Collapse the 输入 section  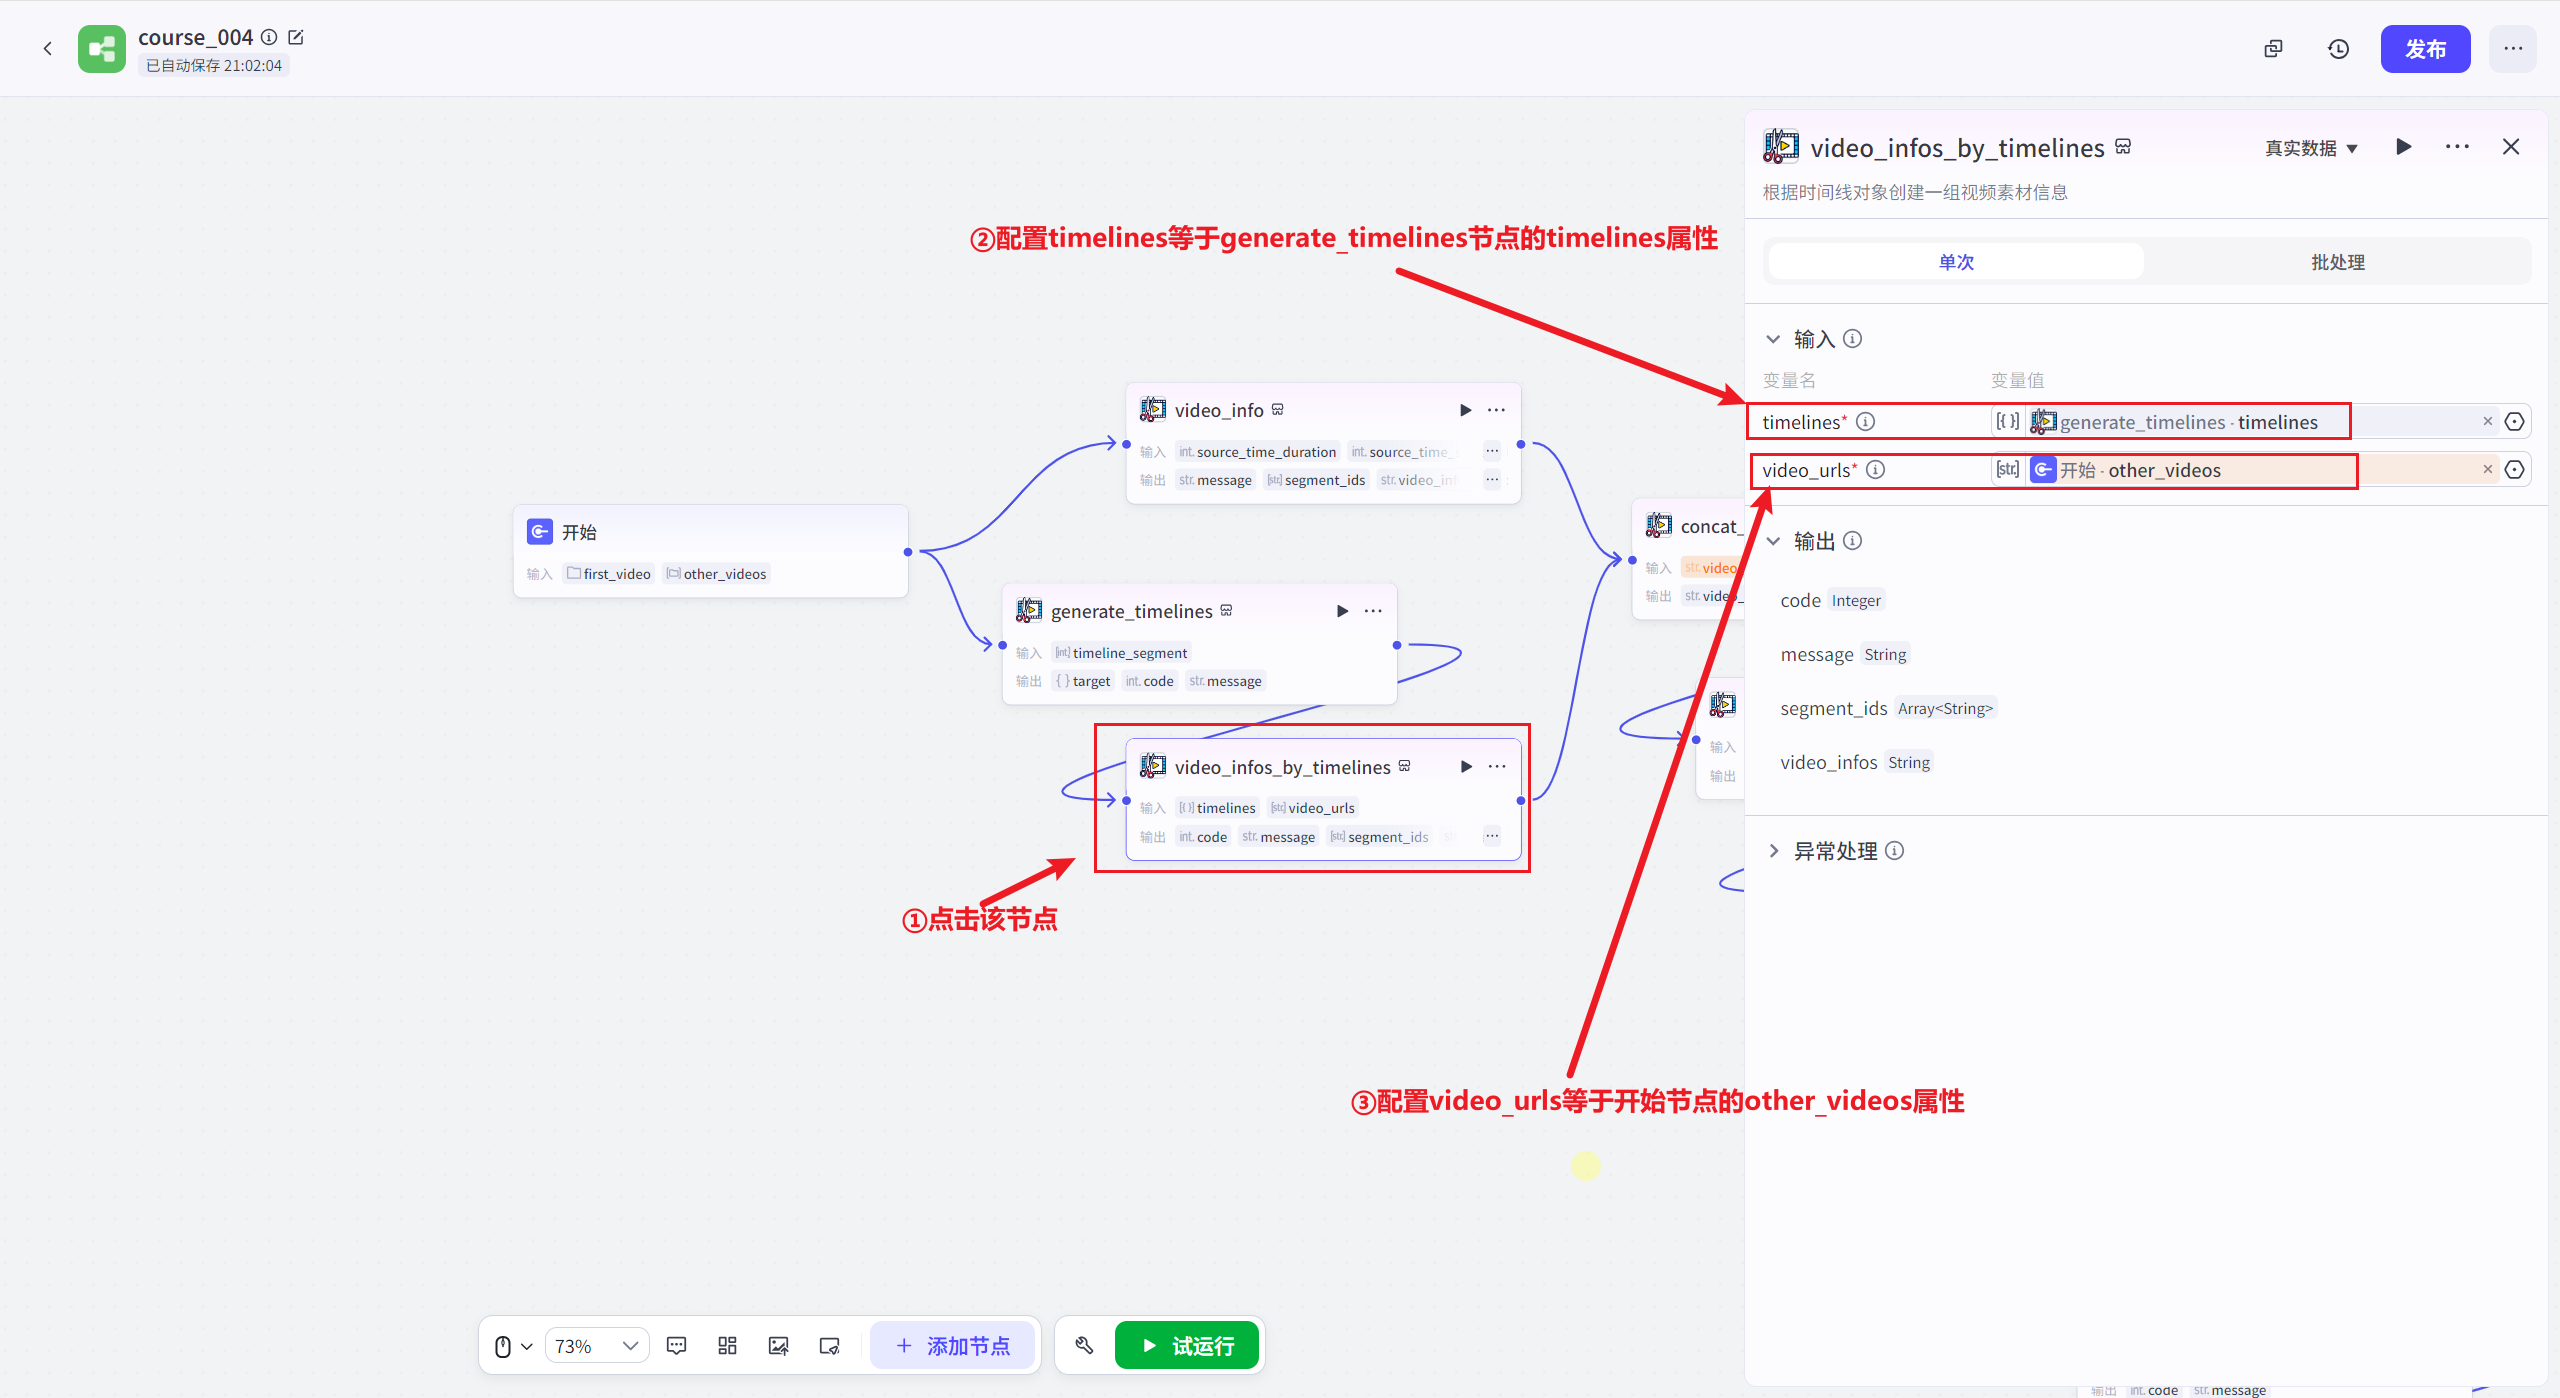1773,339
